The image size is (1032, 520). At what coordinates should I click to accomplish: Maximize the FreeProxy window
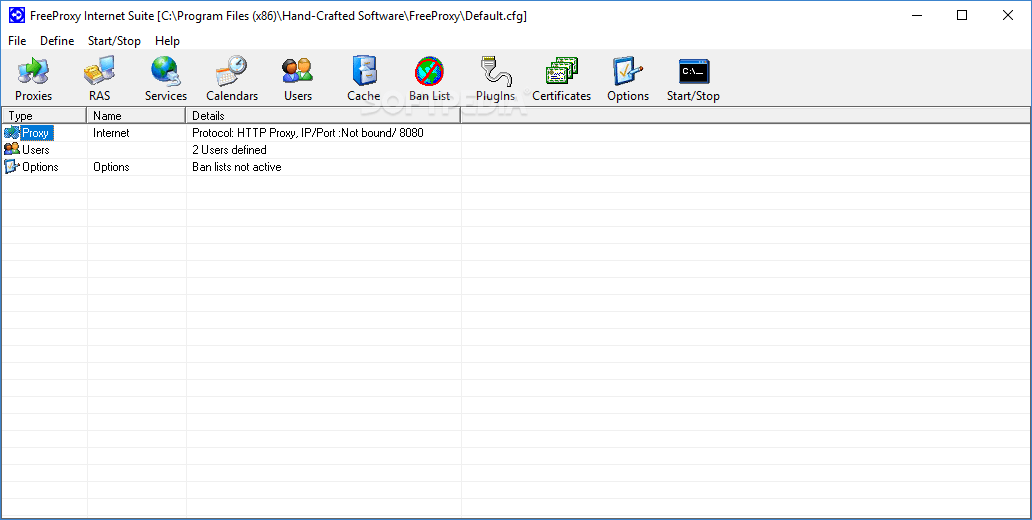pos(962,15)
